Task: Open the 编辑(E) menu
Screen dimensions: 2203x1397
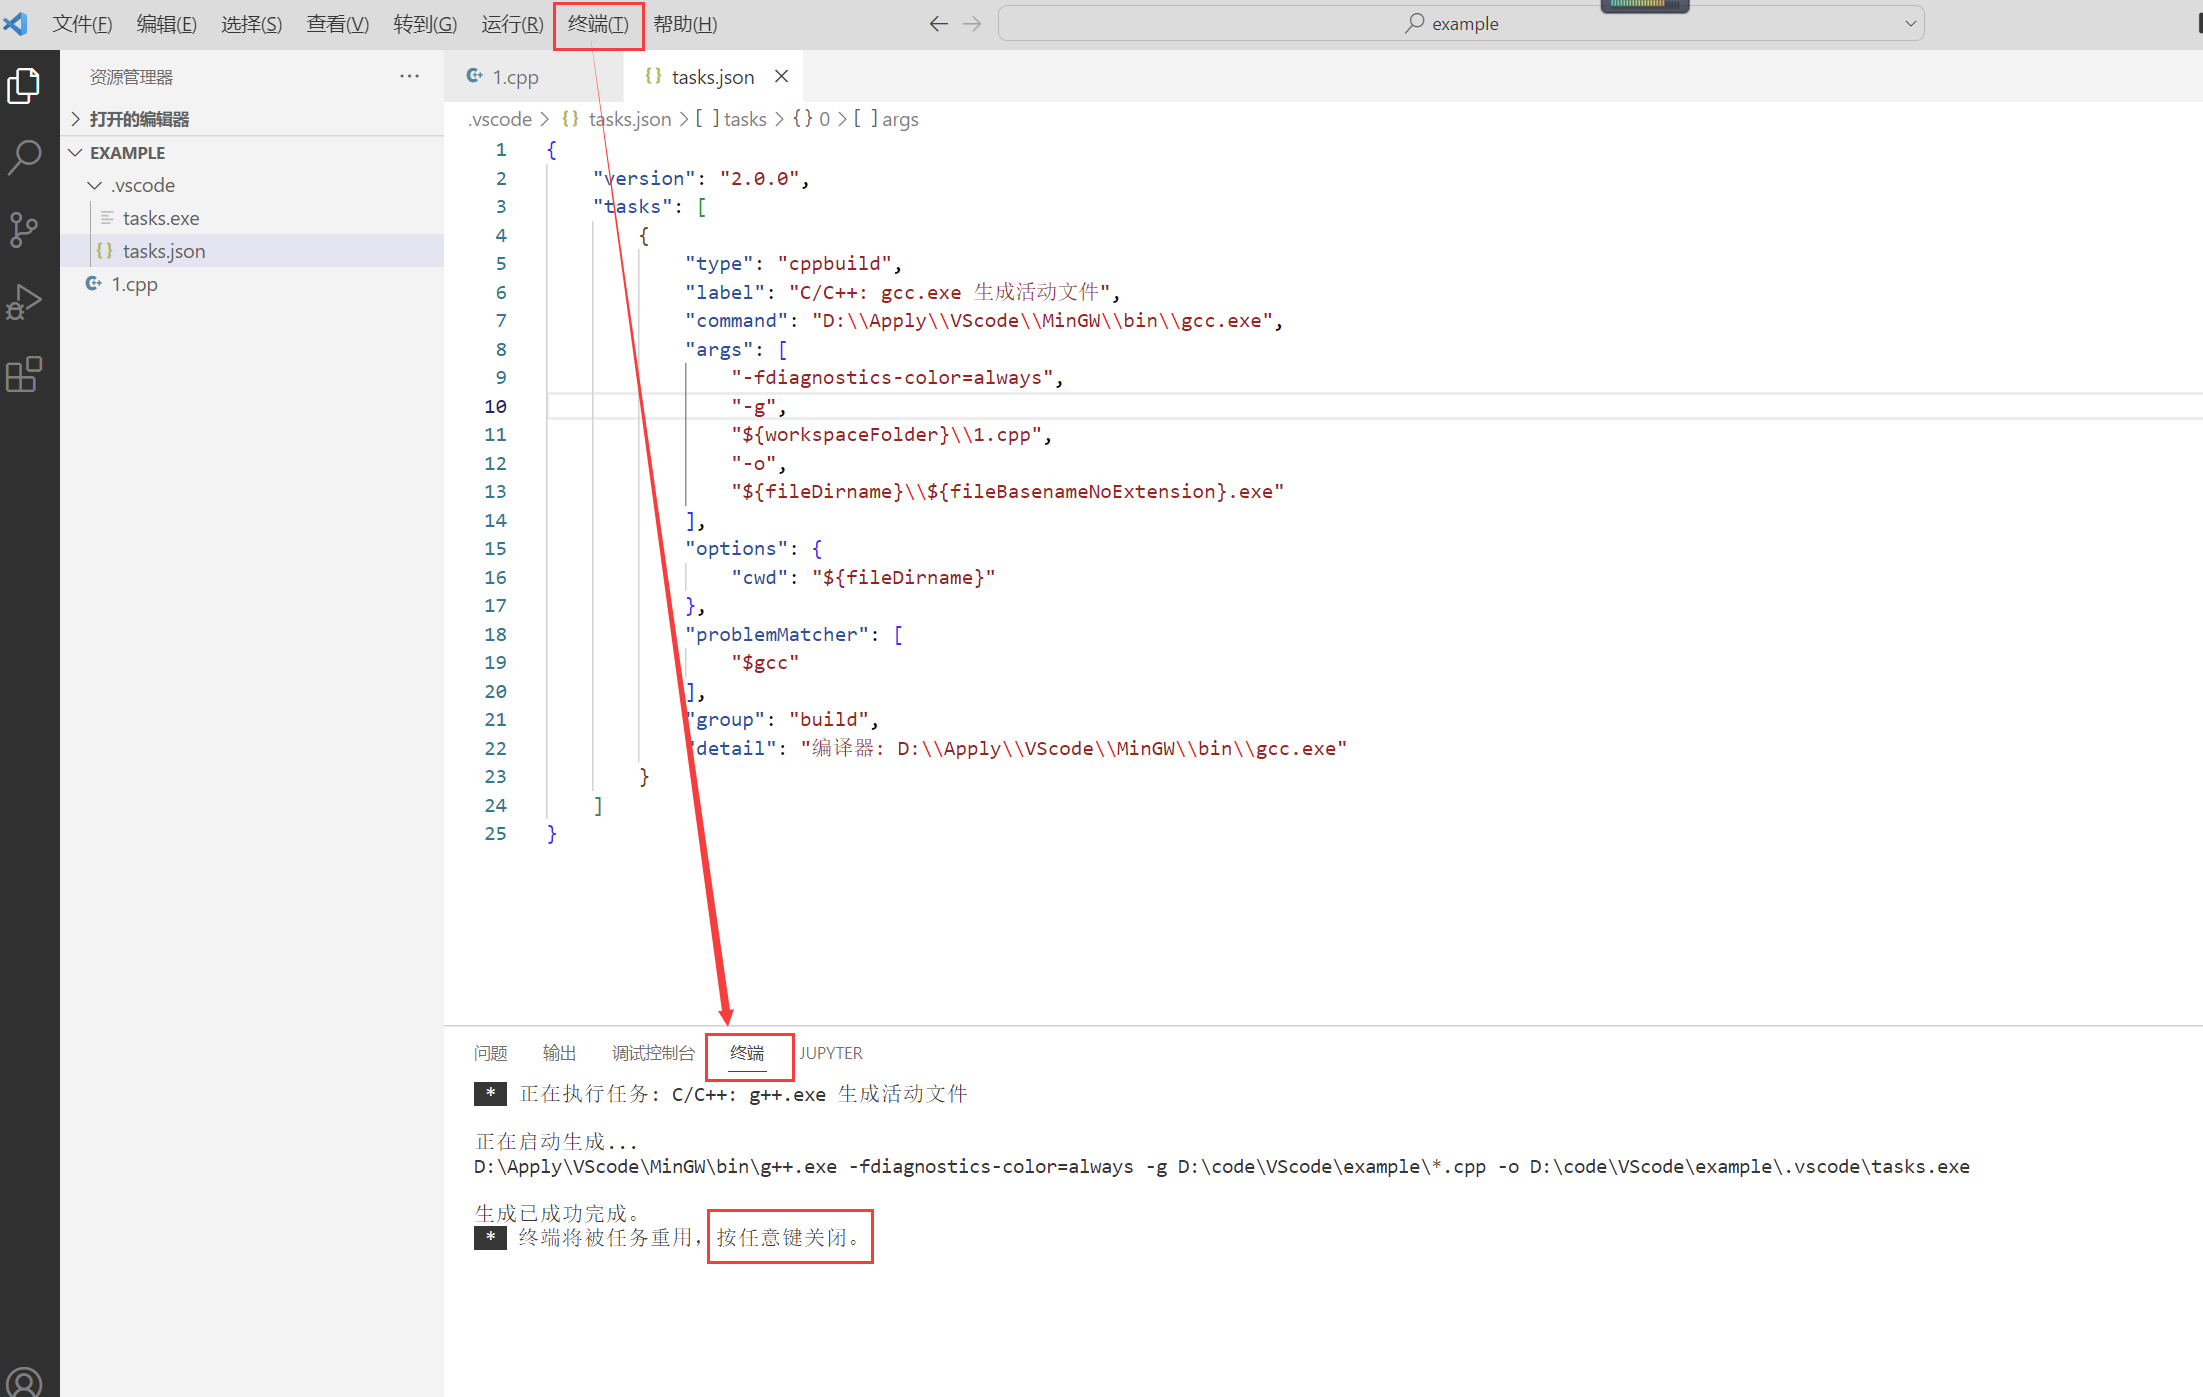Action: pos(167,24)
